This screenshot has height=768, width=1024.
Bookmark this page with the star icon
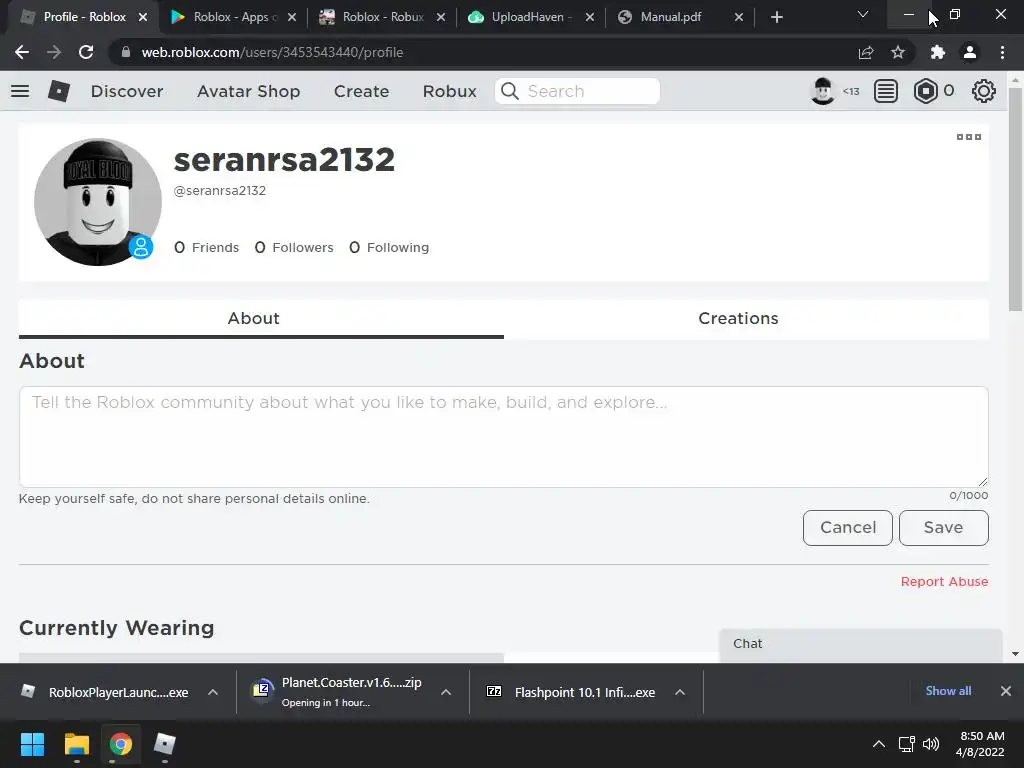tap(898, 52)
